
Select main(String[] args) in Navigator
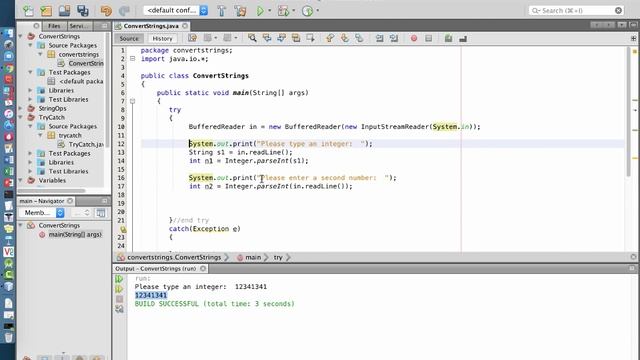(x=75, y=234)
